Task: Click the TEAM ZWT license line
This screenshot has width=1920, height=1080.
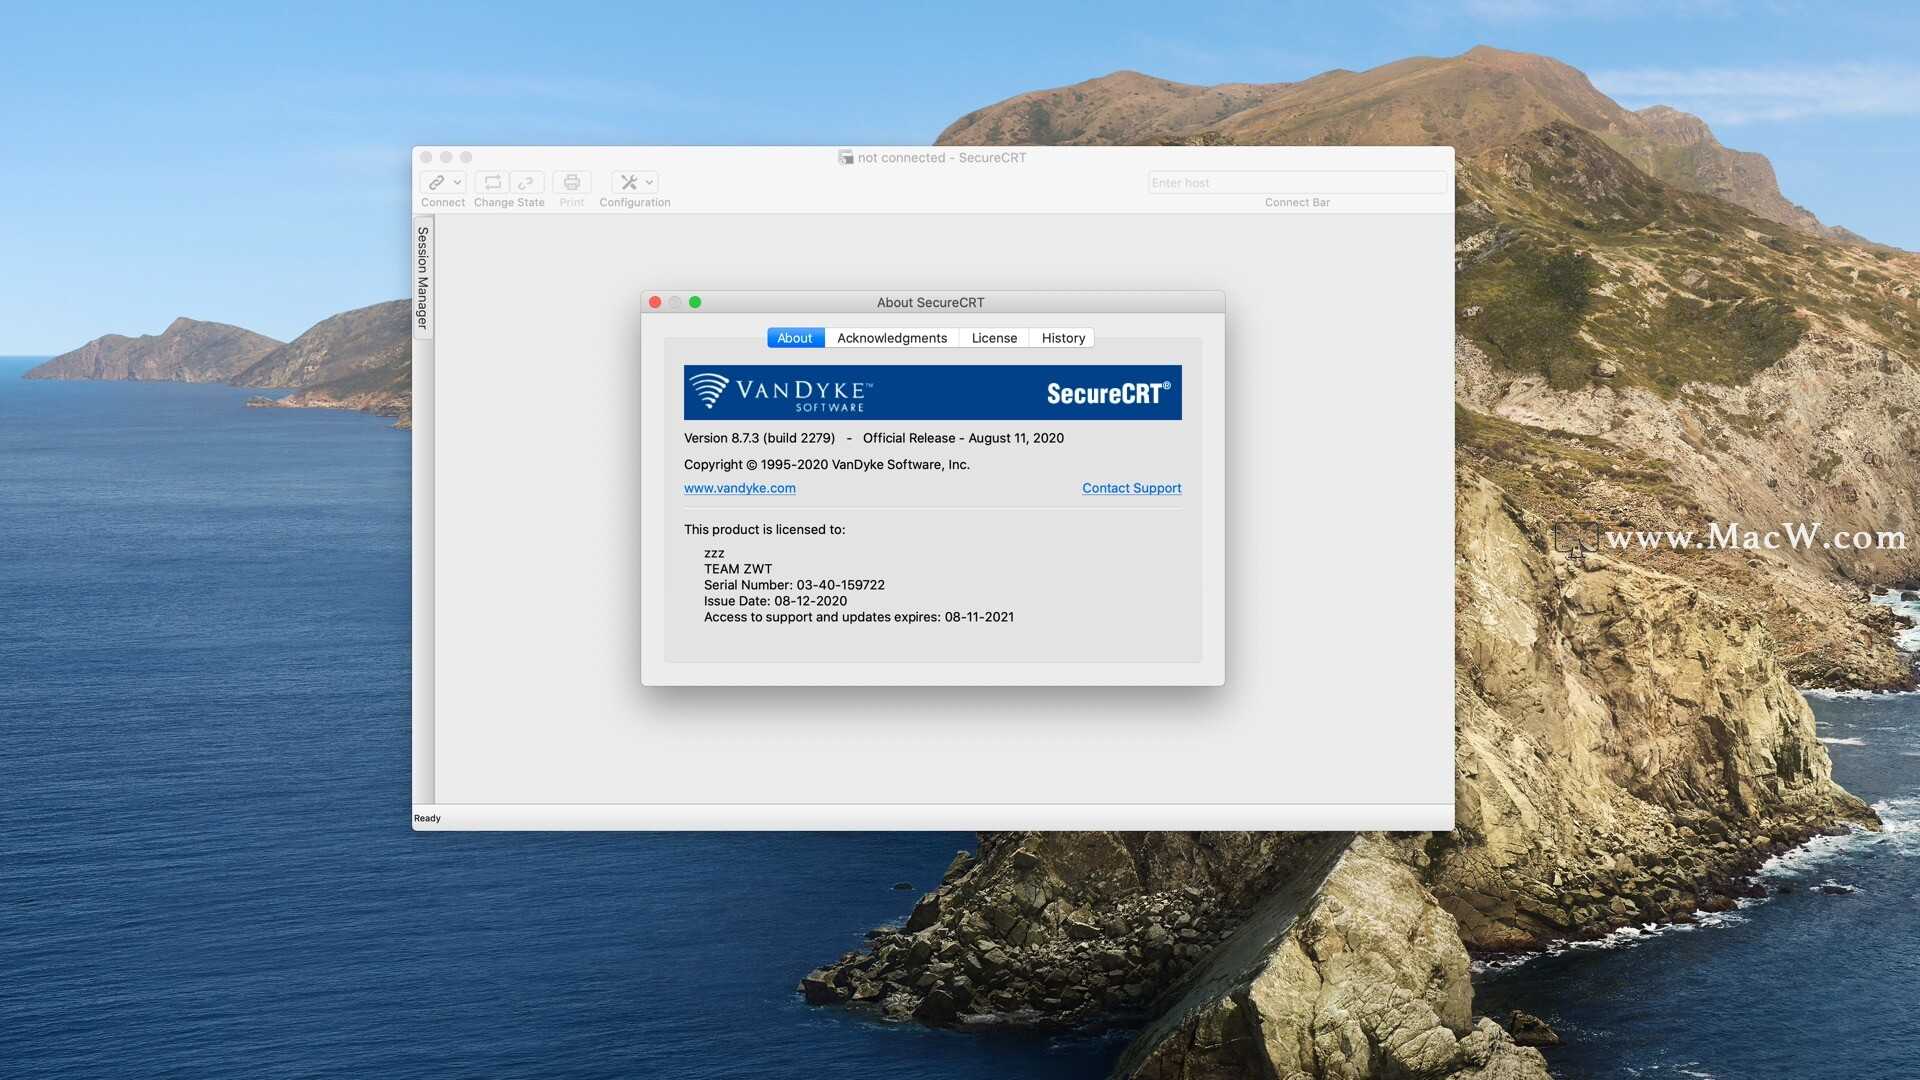Action: pos(738,569)
